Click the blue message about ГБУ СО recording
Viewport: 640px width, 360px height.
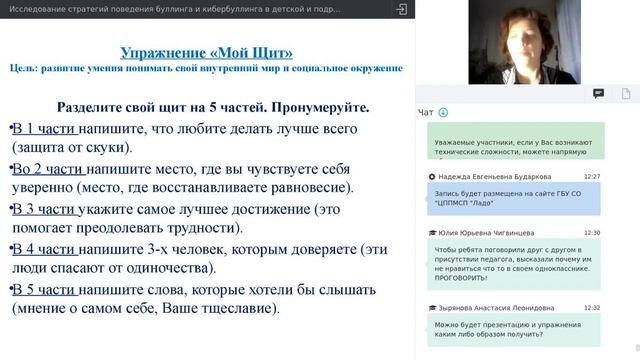coord(514,198)
